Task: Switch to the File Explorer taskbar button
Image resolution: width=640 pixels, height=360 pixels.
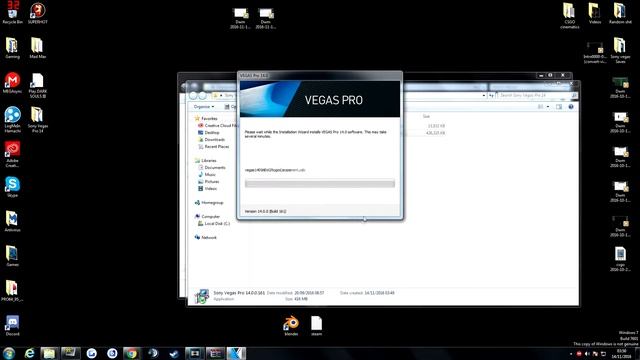Action: click(x=49, y=353)
